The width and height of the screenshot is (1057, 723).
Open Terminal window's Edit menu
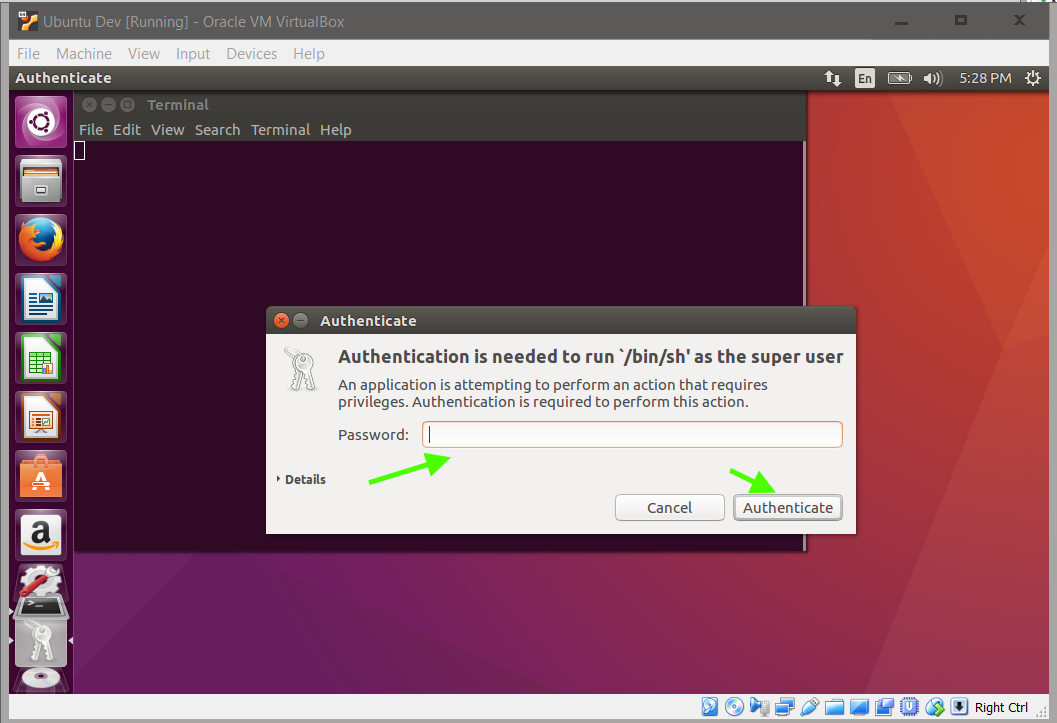click(127, 130)
